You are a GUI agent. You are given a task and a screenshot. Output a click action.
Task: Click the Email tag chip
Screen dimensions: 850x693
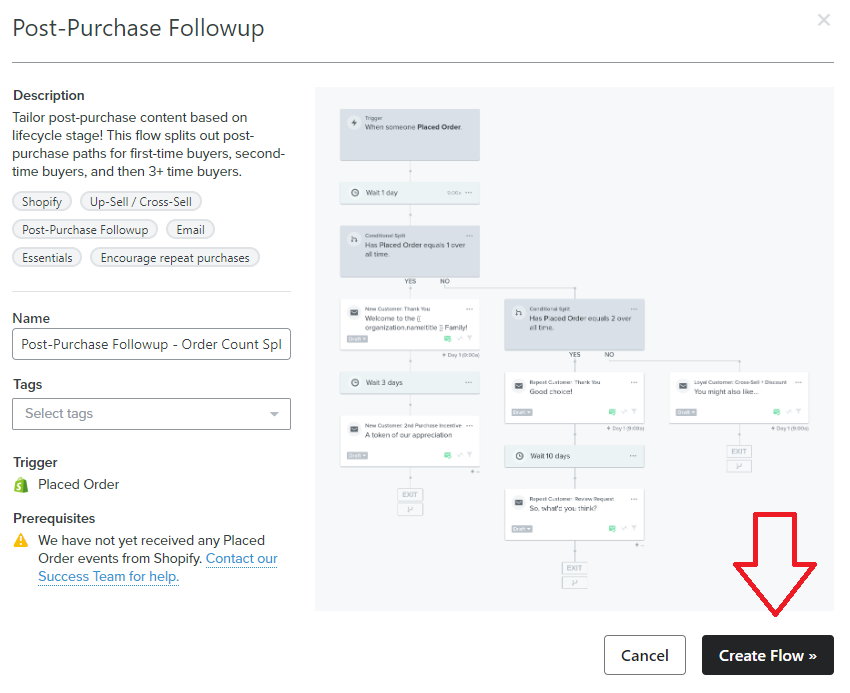pos(190,230)
